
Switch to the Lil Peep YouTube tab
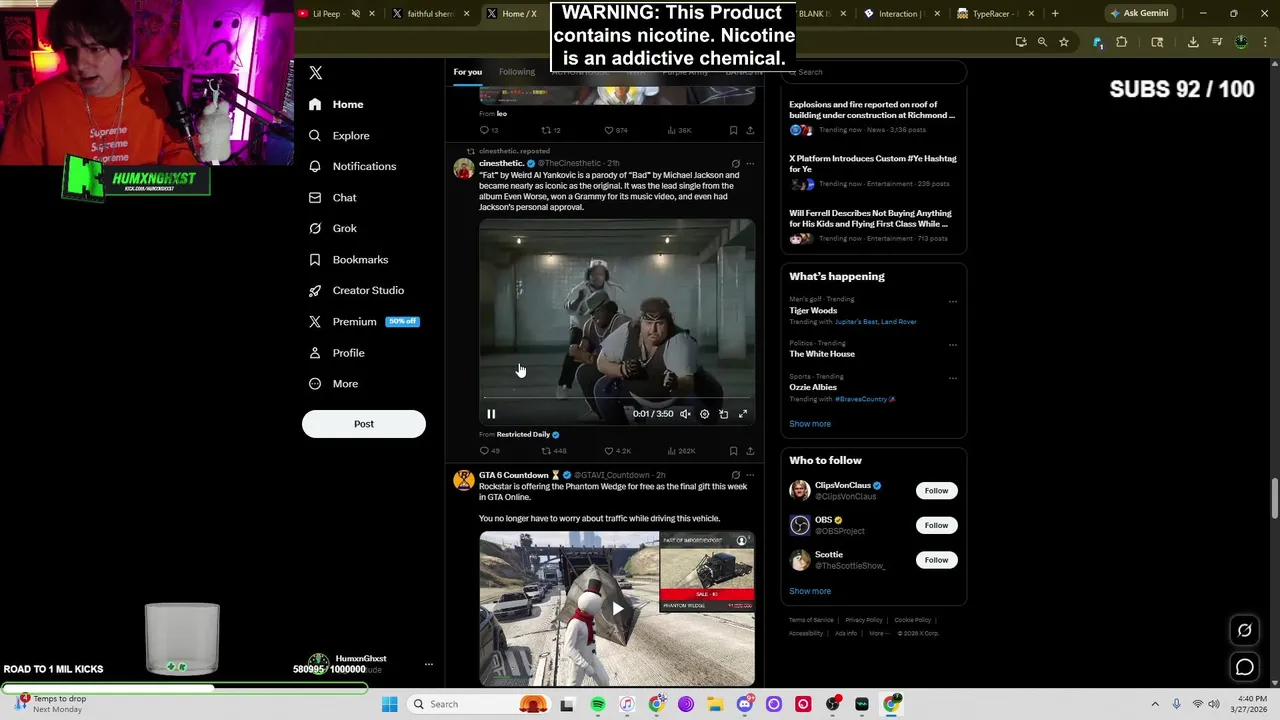pos(326,14)
